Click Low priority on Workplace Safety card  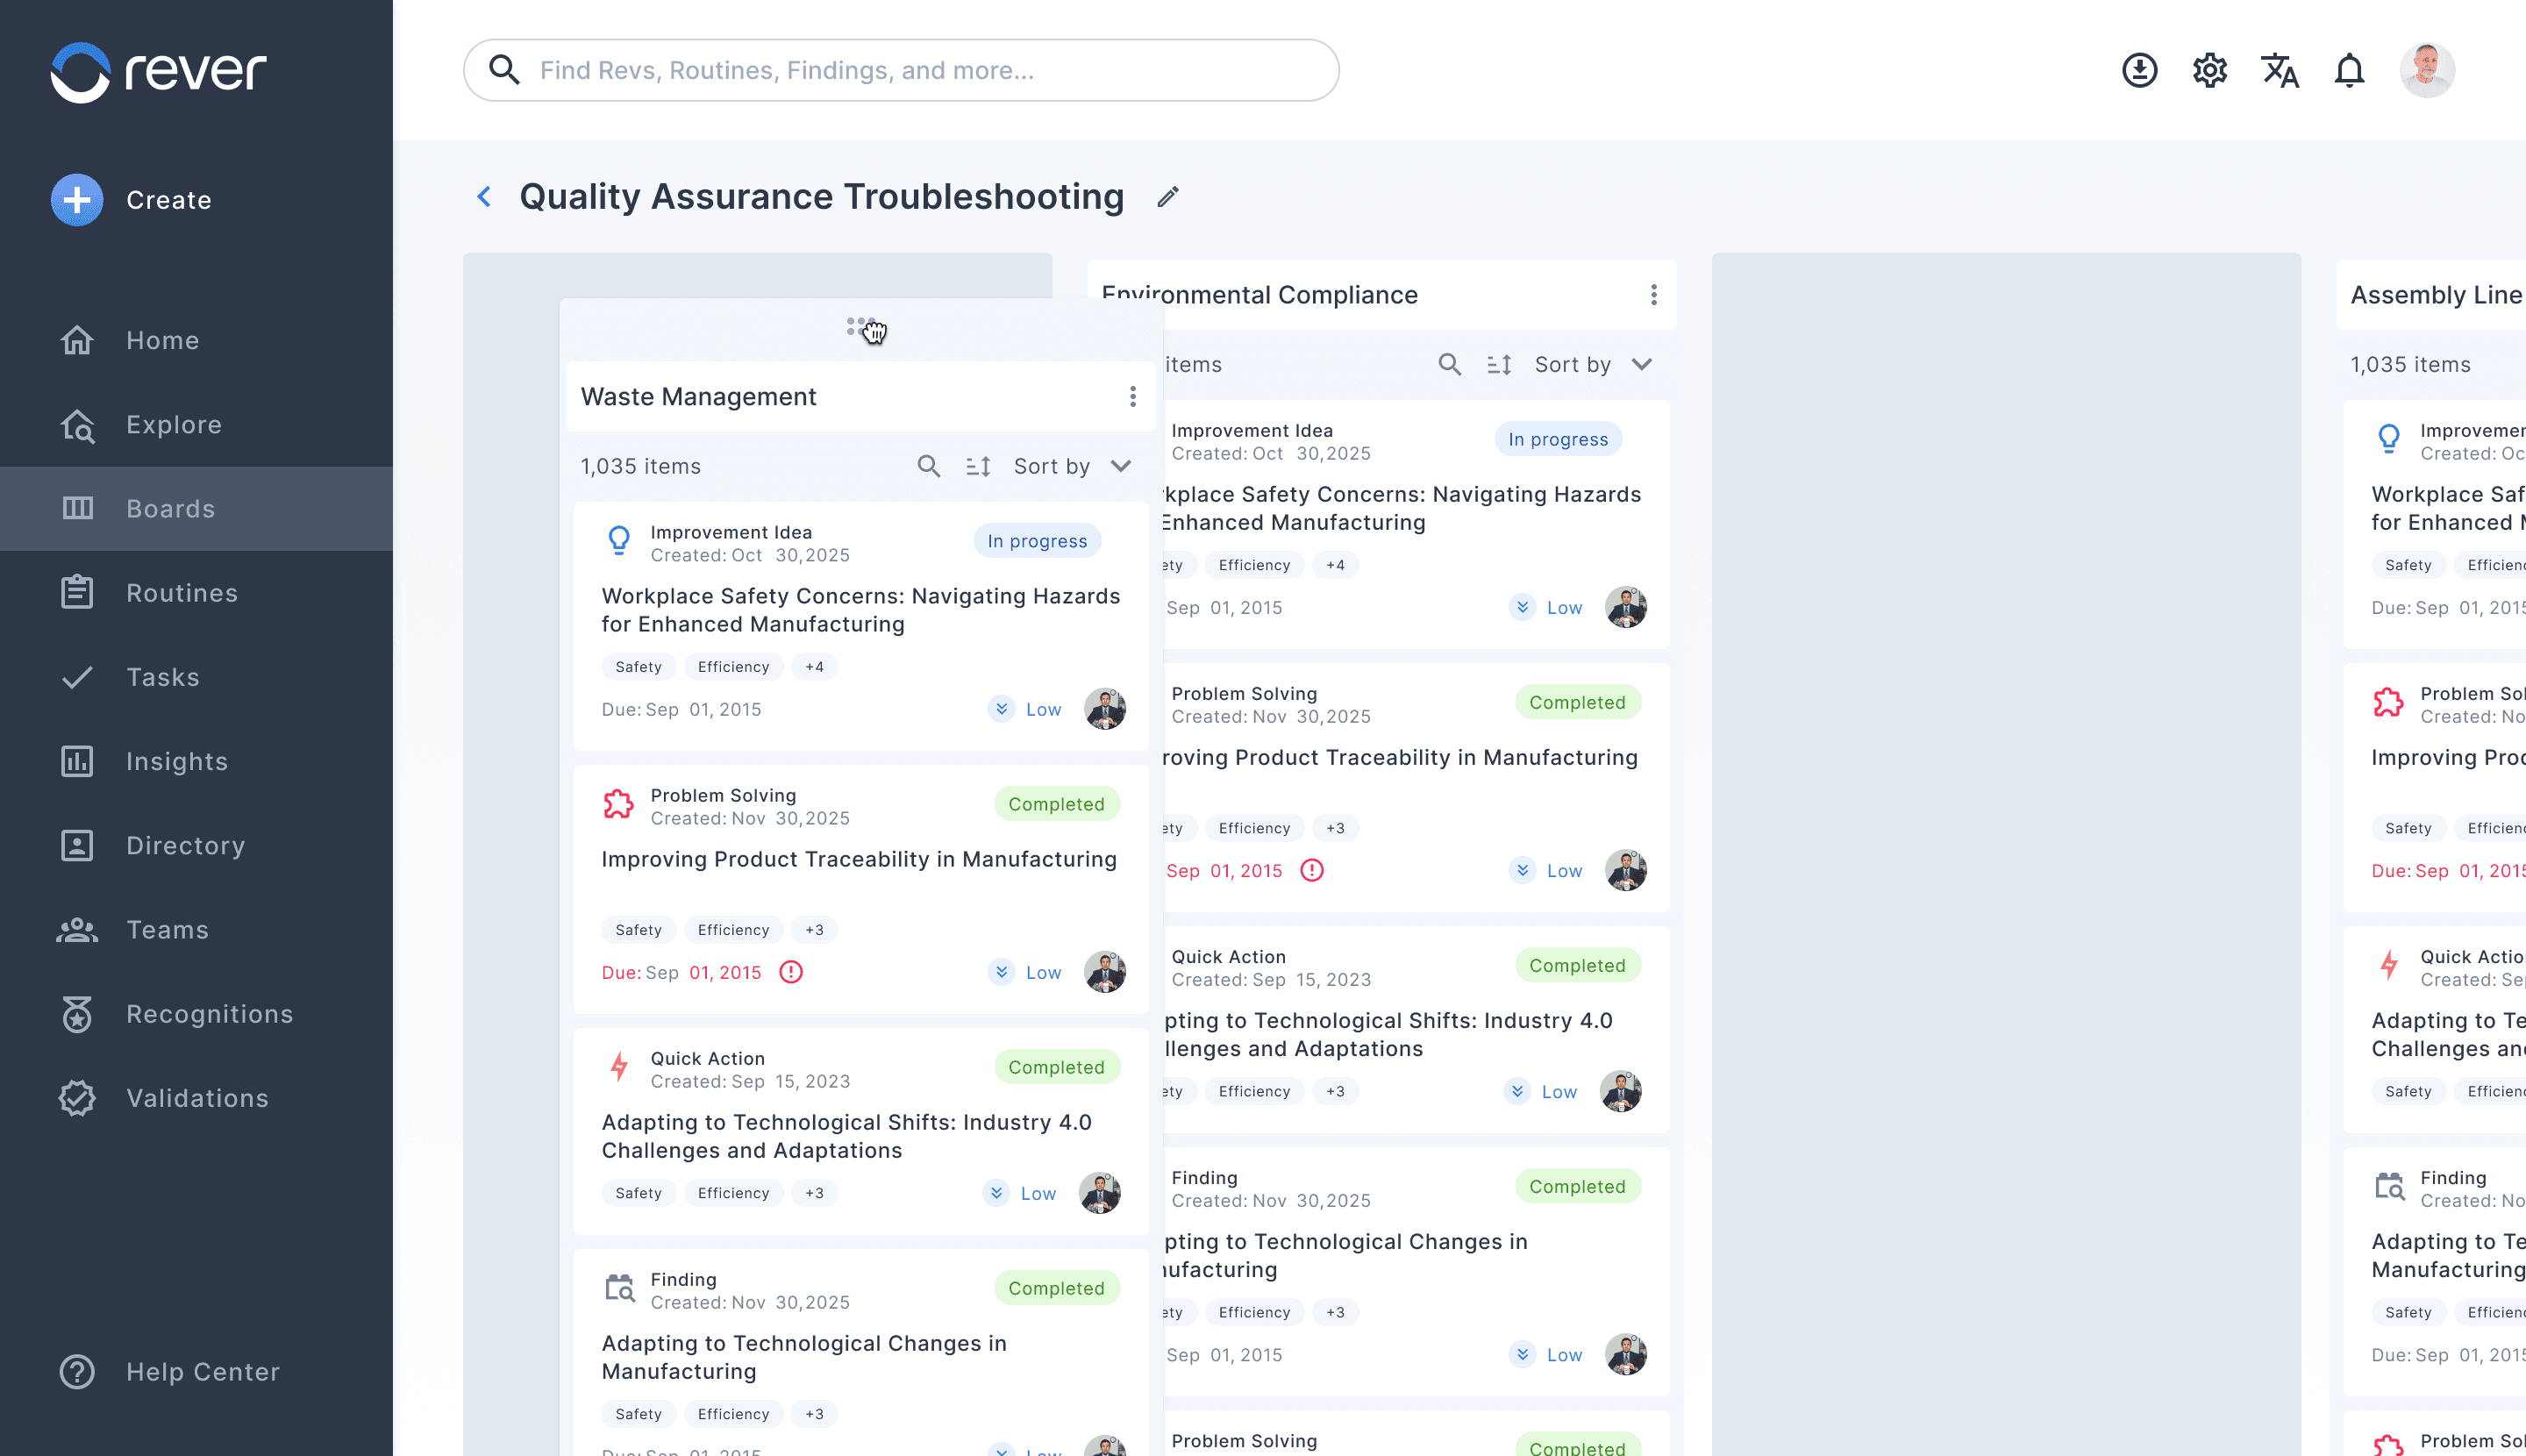[1025, 709]
